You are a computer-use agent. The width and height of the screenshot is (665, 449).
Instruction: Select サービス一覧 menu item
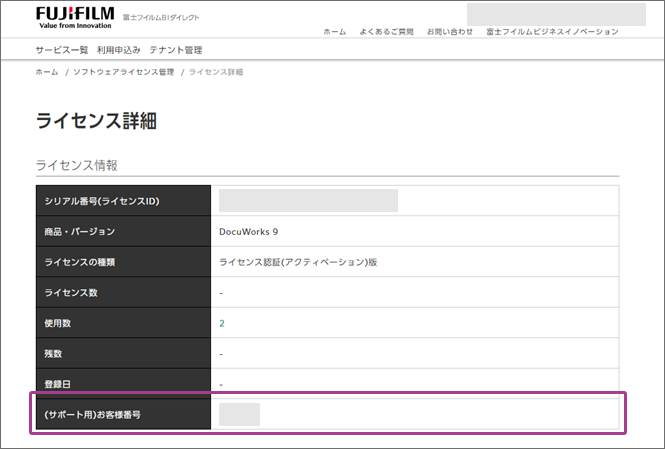point(62,50)
